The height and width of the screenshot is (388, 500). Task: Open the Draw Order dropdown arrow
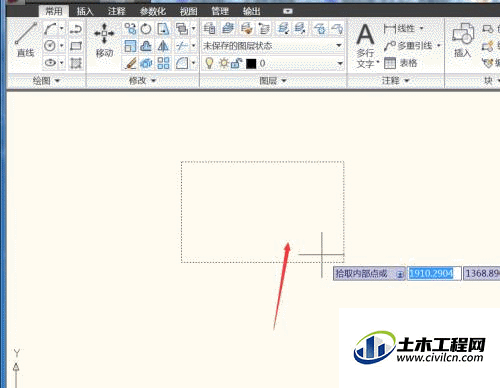coord(193,29)
